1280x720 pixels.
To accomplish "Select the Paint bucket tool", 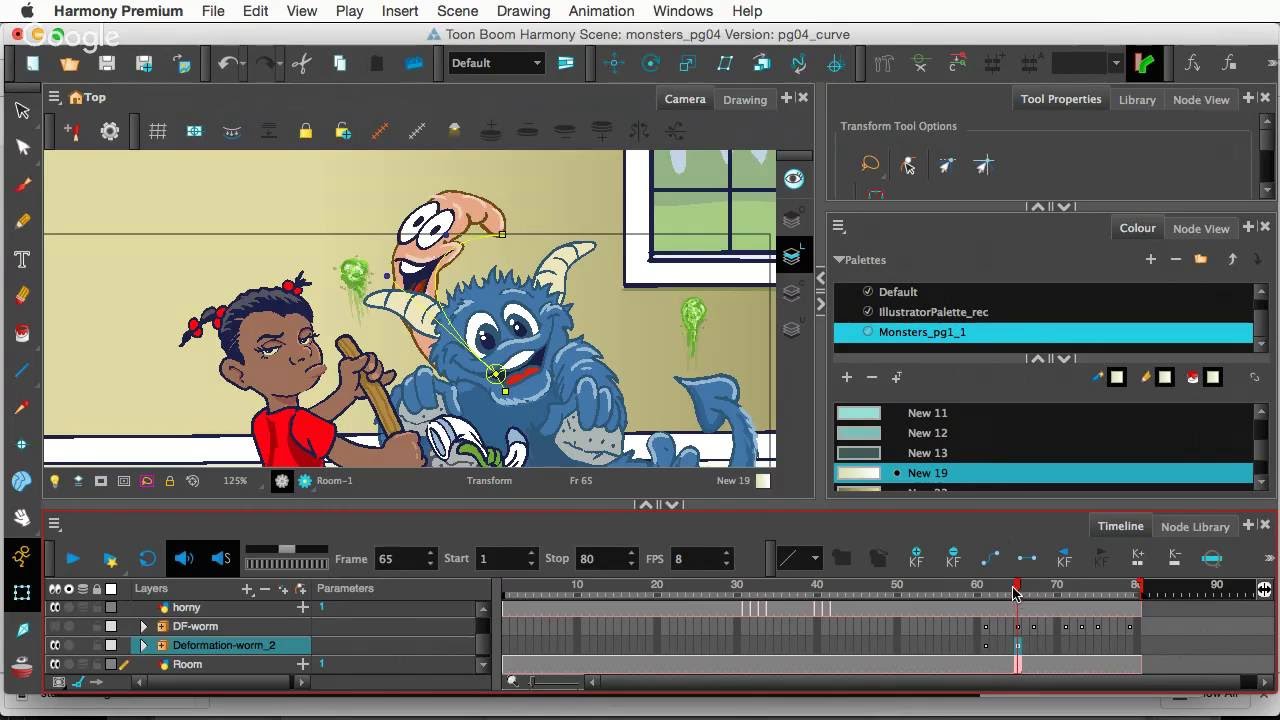I will 22,333.
